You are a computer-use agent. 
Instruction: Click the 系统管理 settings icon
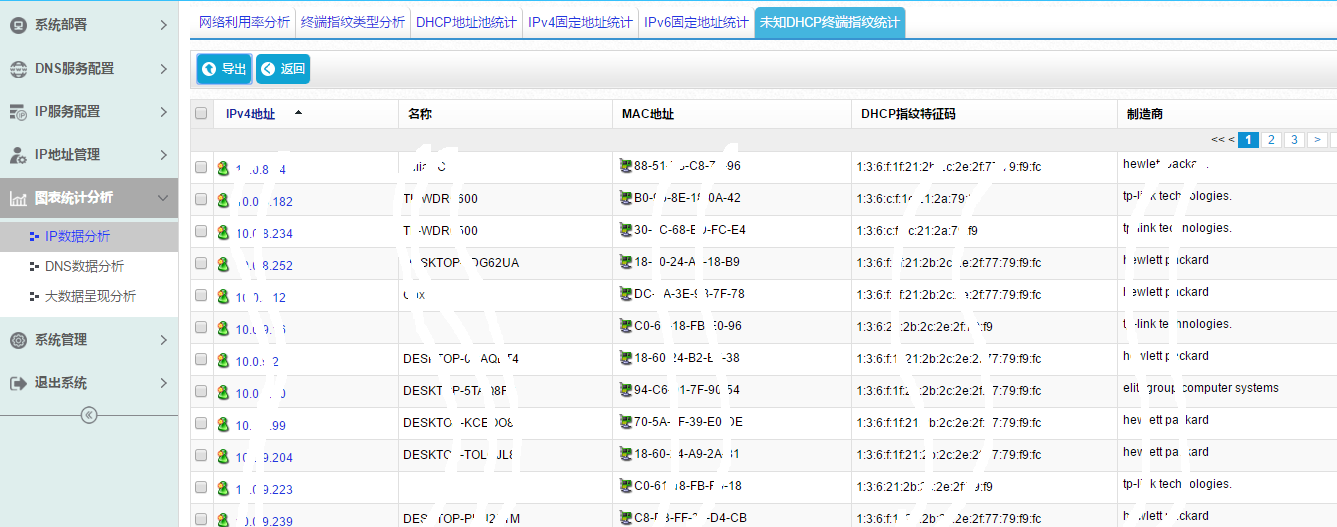coord(18,340)
